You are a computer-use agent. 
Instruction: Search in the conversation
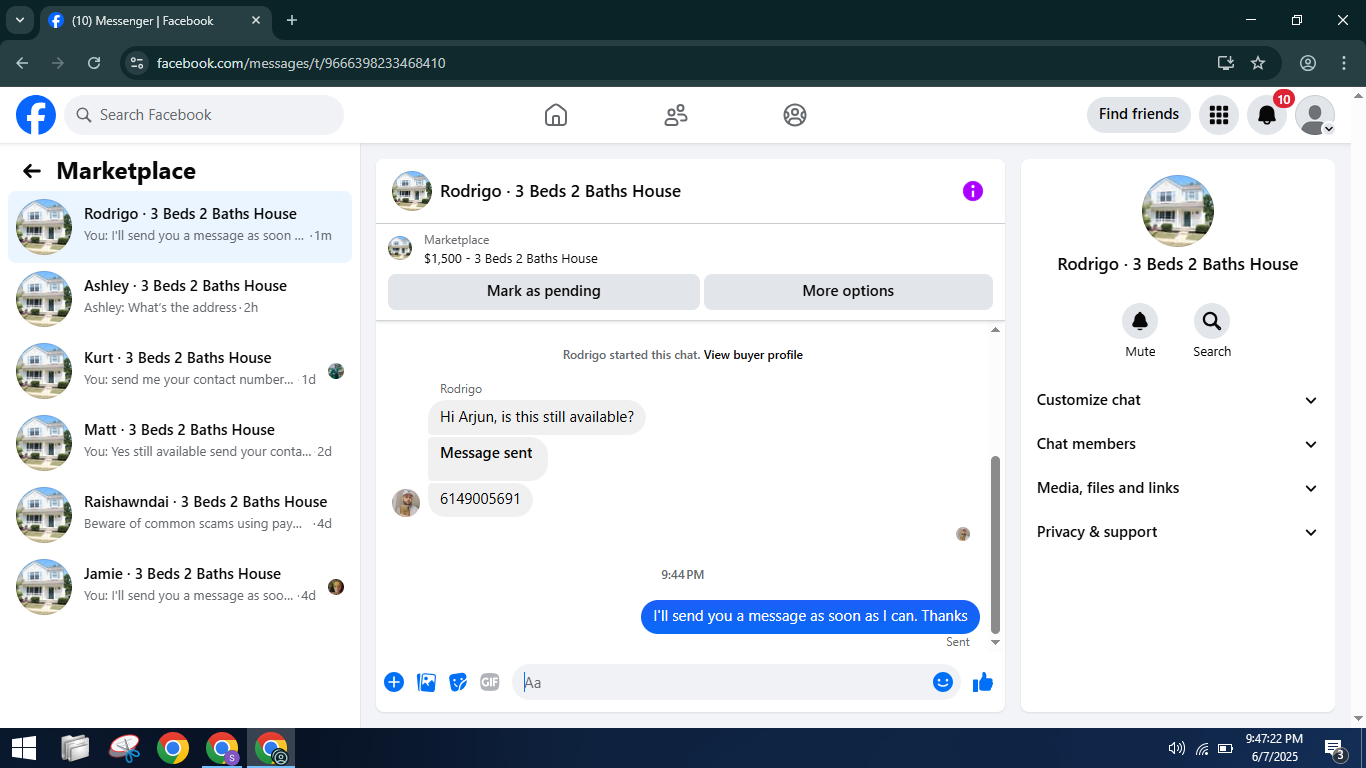click(x=1212, y=321)
